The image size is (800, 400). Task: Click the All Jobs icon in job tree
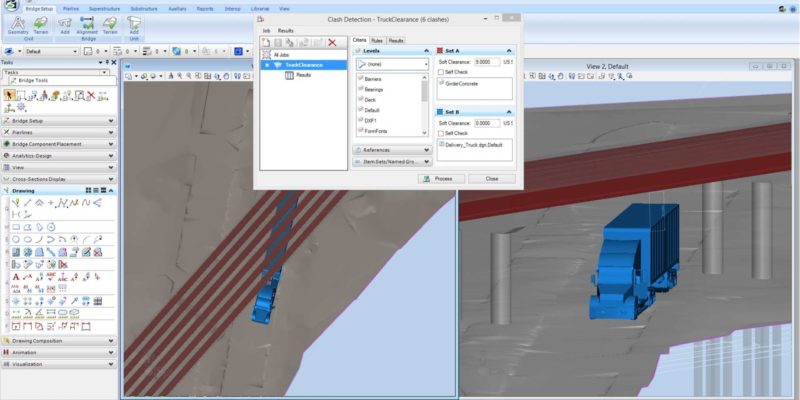click(x=266, y=54)
